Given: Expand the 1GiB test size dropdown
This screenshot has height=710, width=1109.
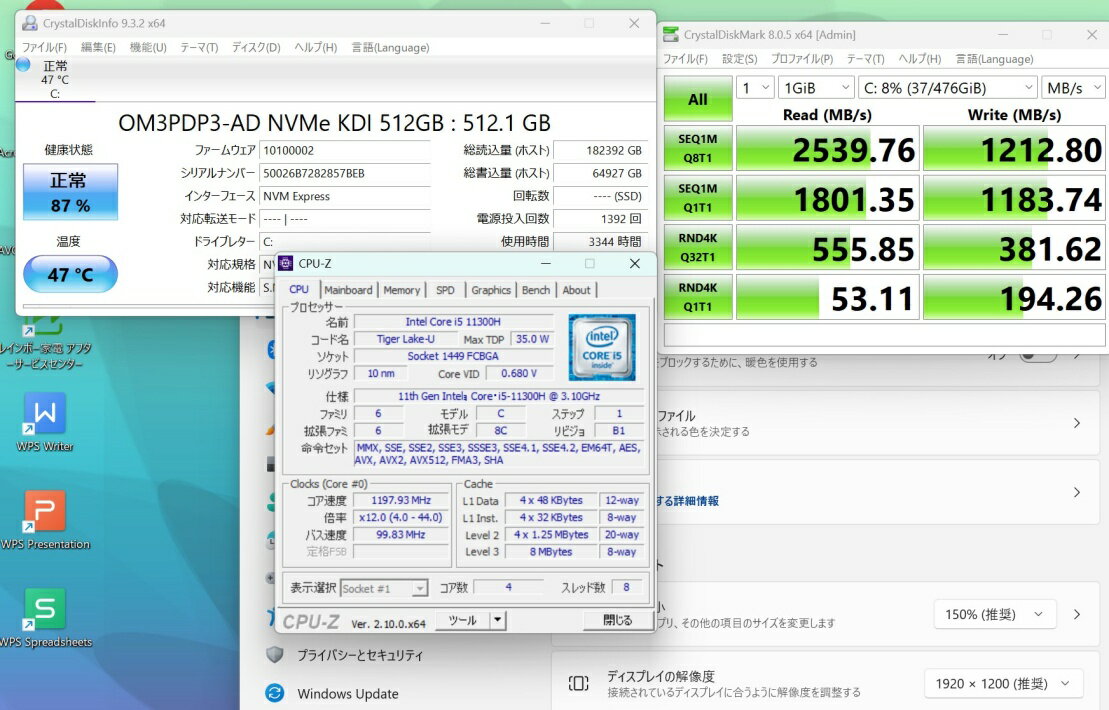Looking at the screenshot, I should tap(816, 88).
